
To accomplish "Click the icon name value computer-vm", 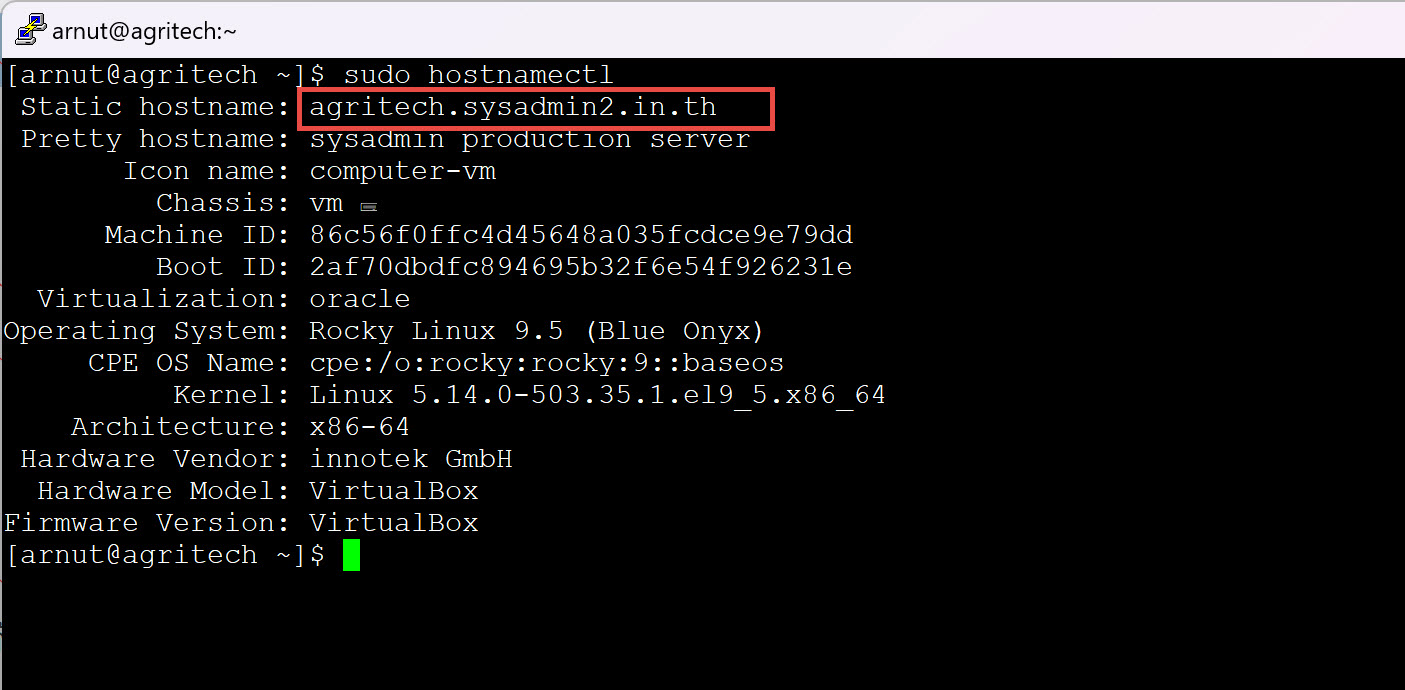I will [403, 171].
